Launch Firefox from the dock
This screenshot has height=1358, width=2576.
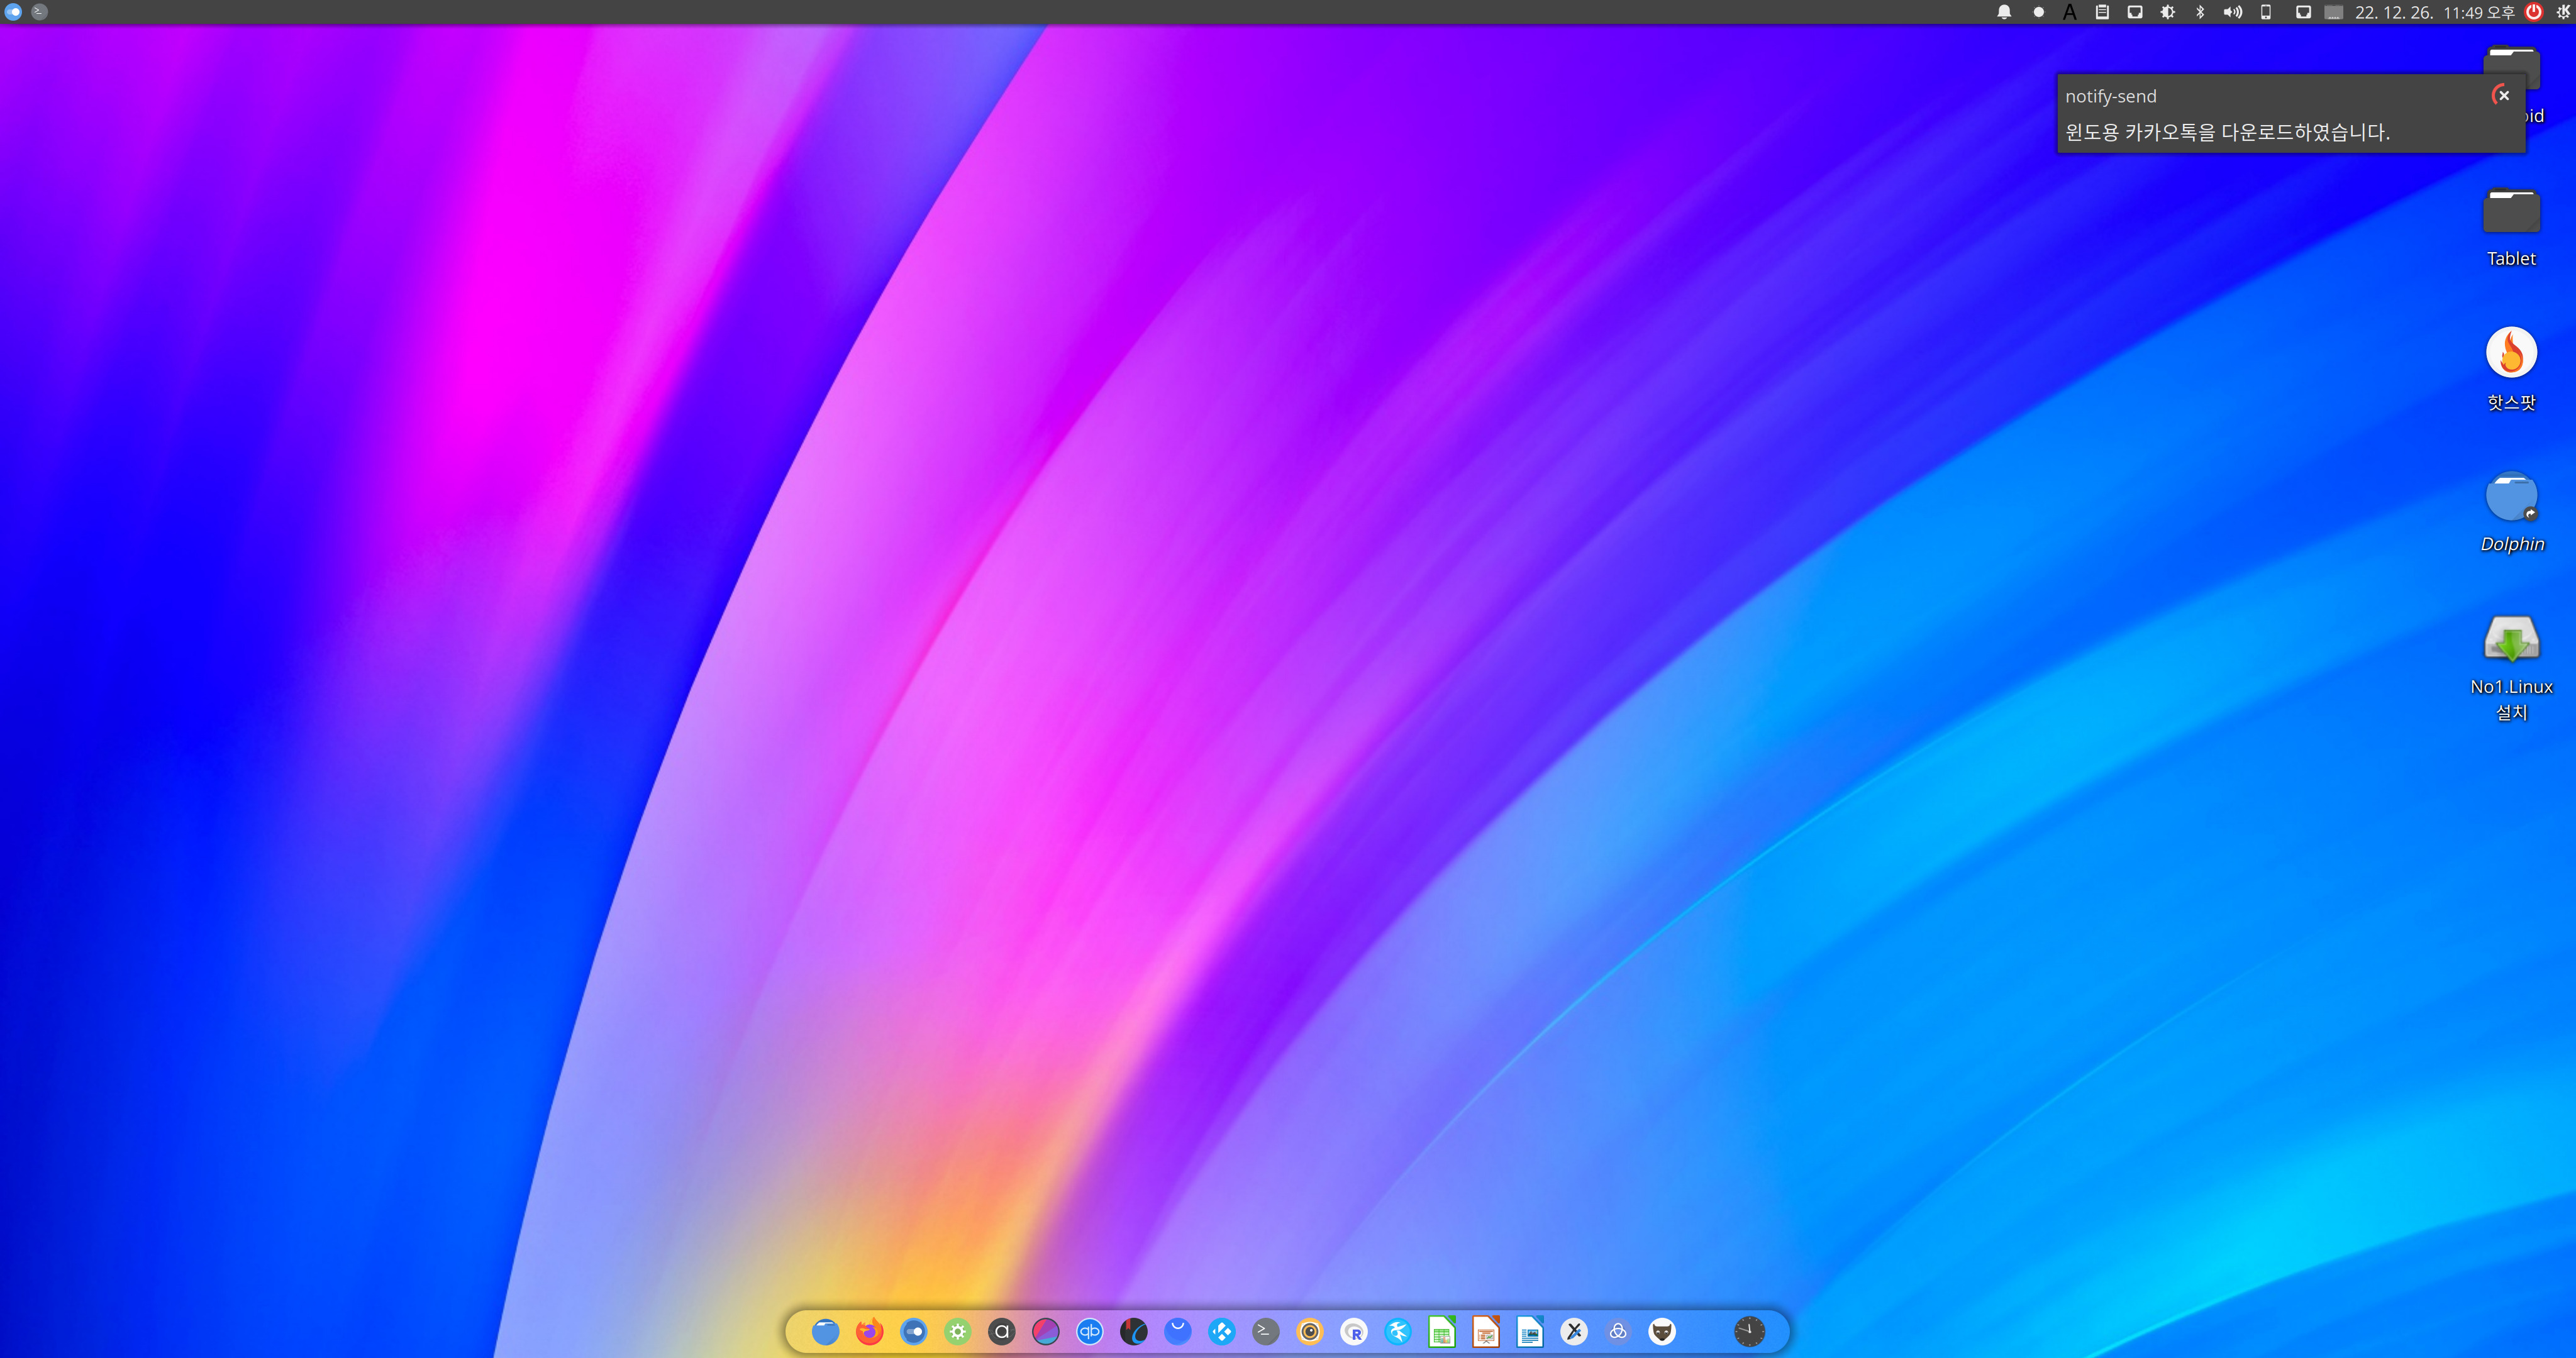click(x=869, y=1332)
